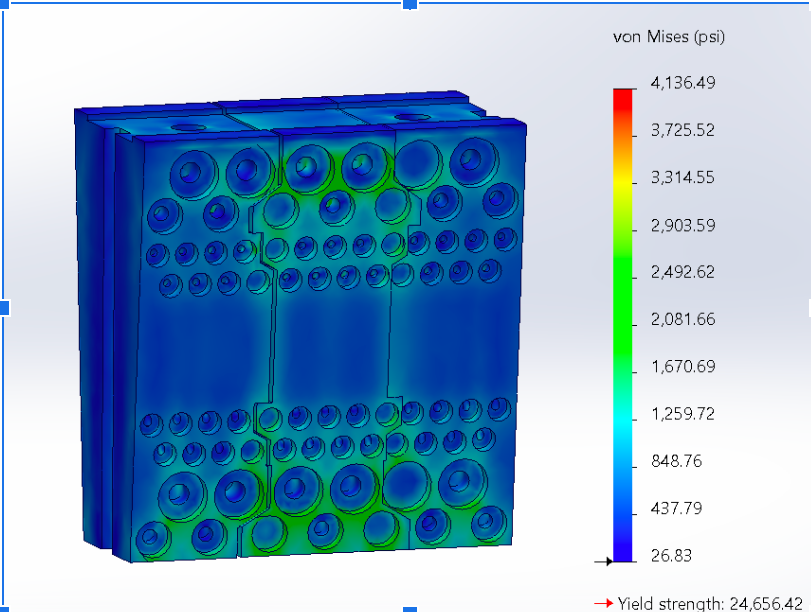
Task: Select the legend value 2,903.59
Action: pos(683,225)
